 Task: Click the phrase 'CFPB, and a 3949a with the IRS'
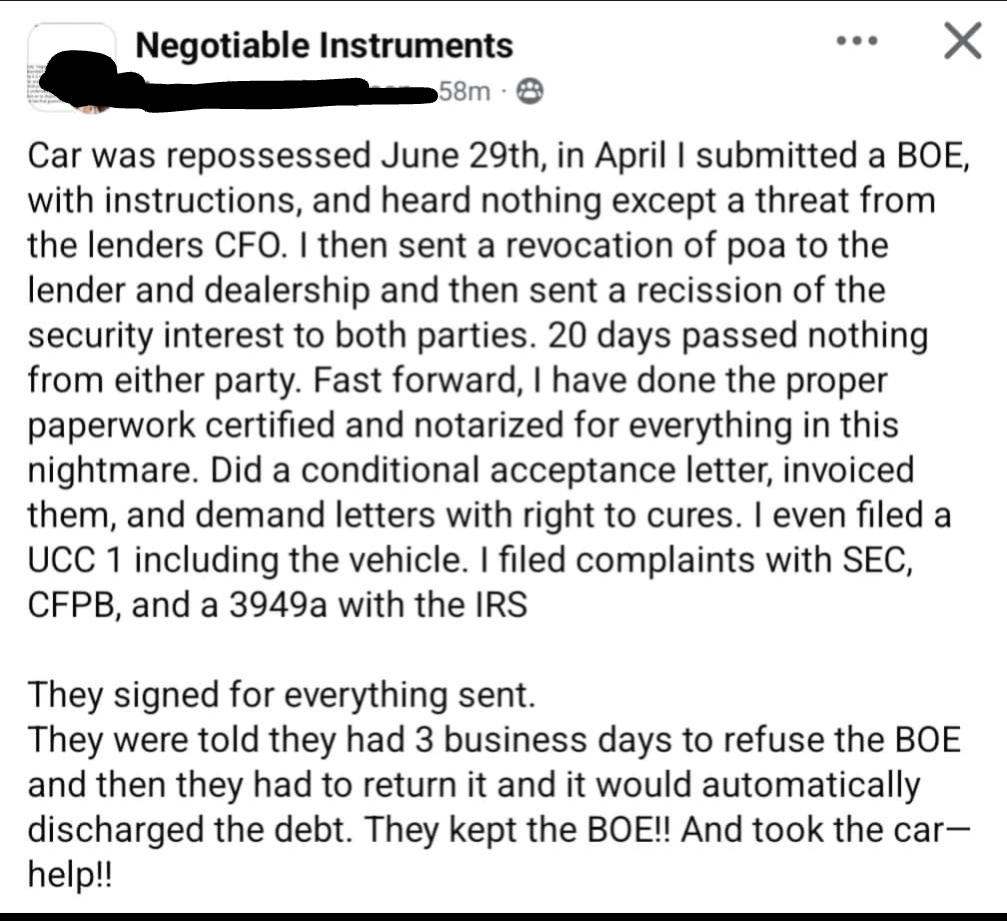pos(277,605)
